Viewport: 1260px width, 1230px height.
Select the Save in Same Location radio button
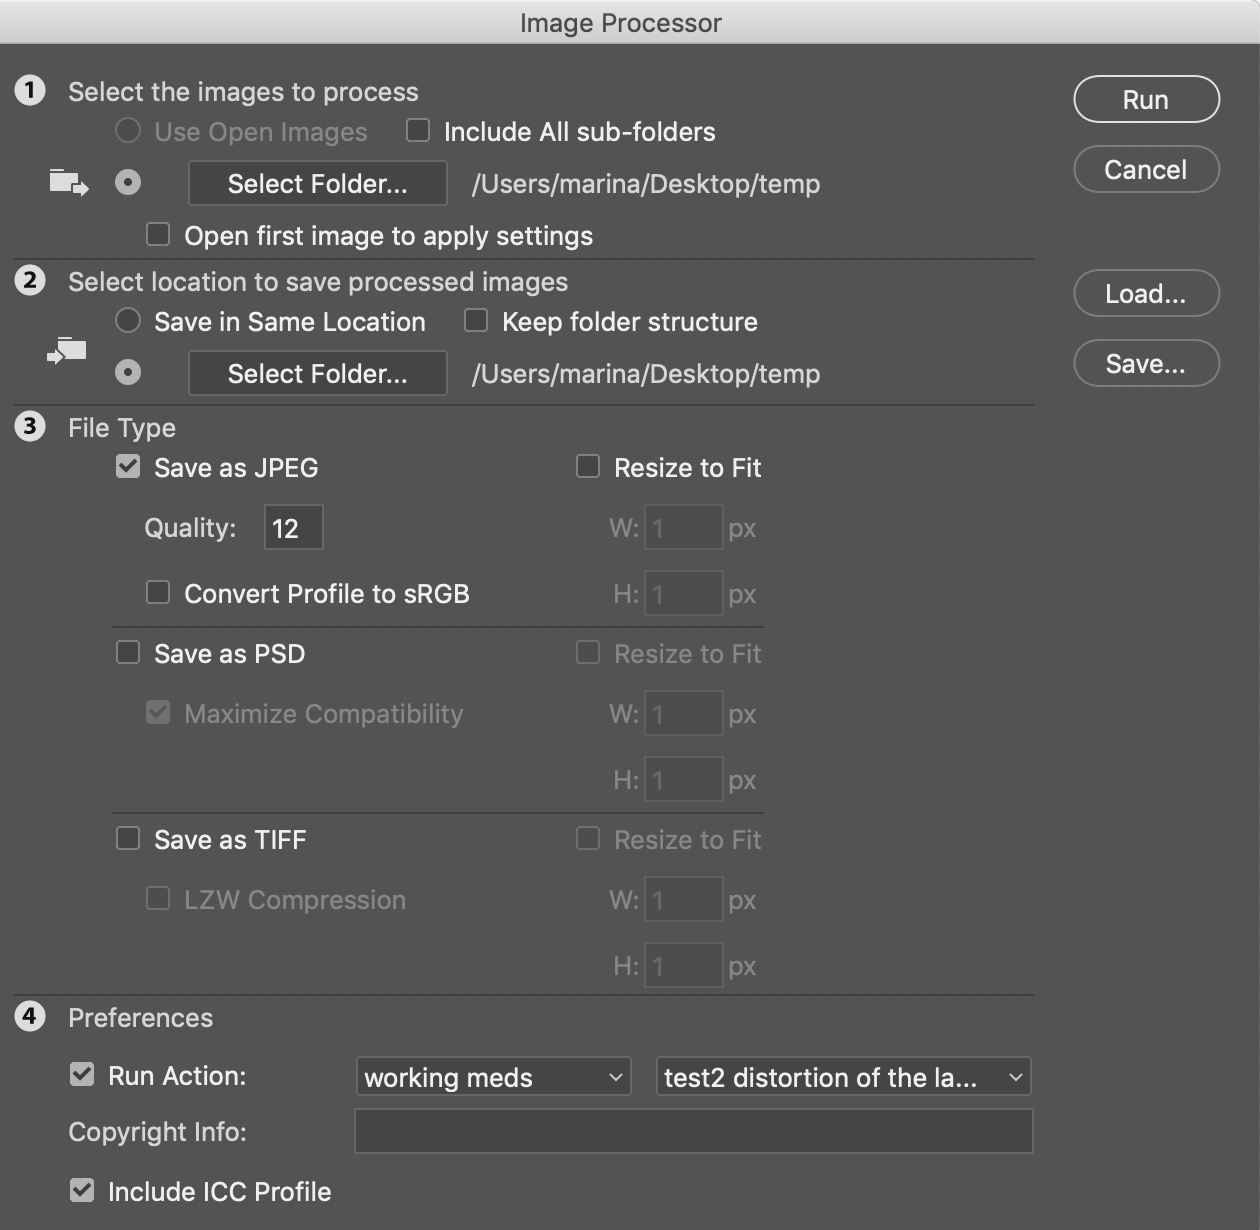(127, 320)
